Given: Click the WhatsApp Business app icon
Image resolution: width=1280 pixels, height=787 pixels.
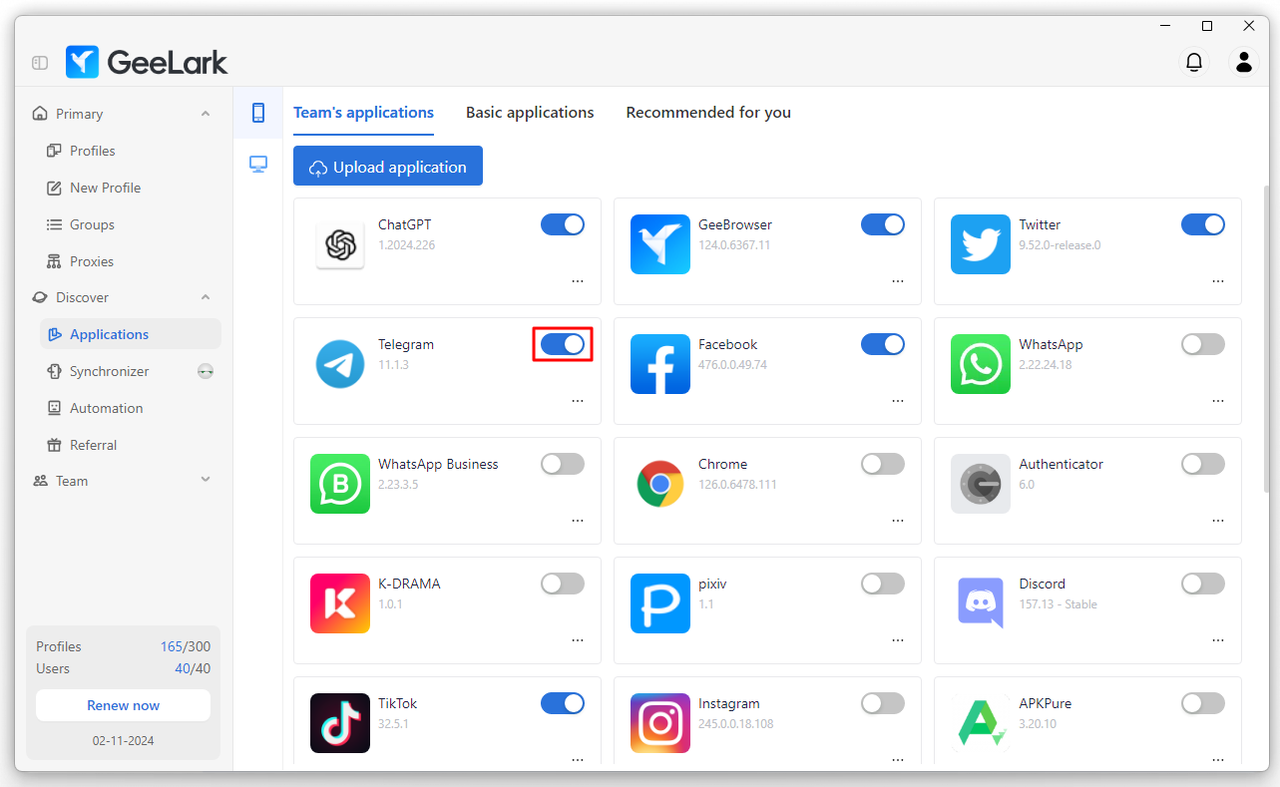Looking at the screenshot, I should point(340,484).
